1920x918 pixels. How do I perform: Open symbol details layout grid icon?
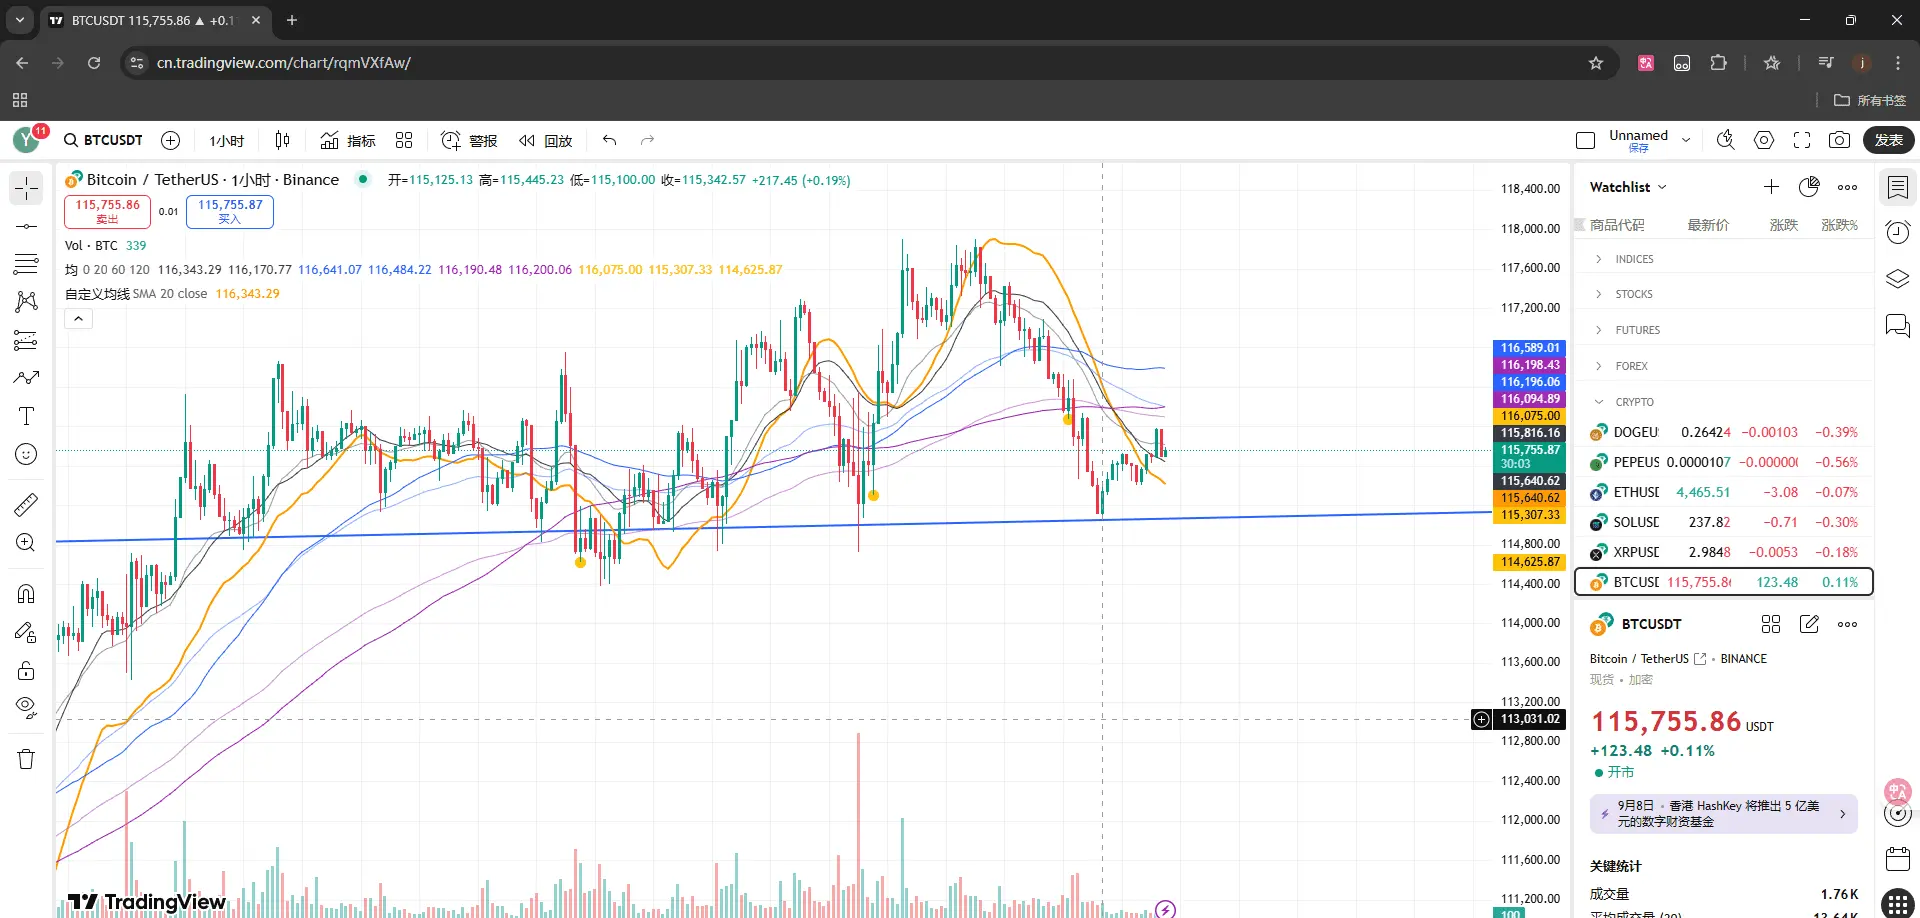pyautogui.click(x=1771, y=624)
